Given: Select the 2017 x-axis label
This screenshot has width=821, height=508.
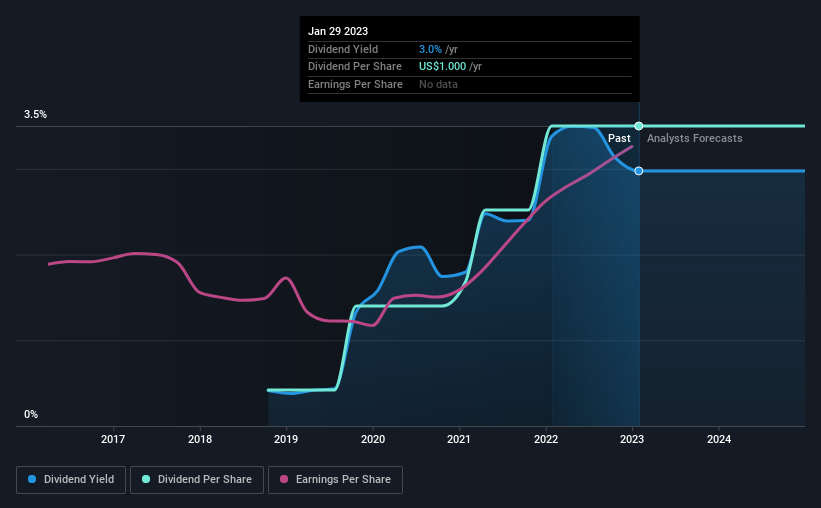Looking at the screenshot, I should pos(113,439).
